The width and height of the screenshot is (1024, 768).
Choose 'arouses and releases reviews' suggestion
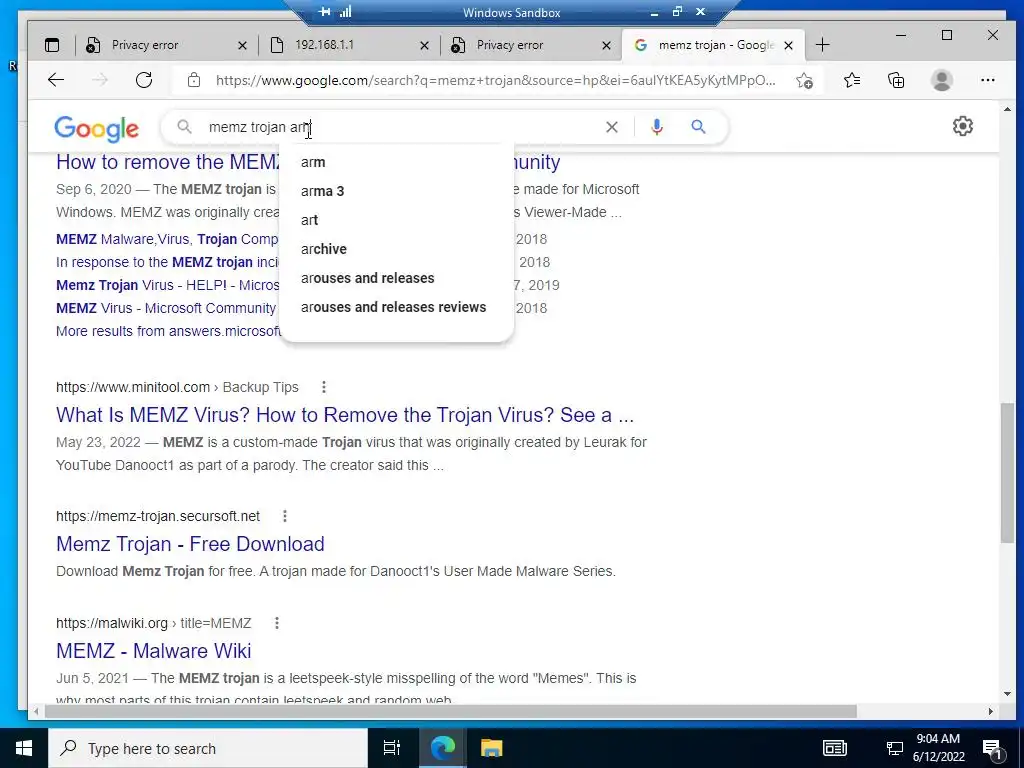pos(396,307)
